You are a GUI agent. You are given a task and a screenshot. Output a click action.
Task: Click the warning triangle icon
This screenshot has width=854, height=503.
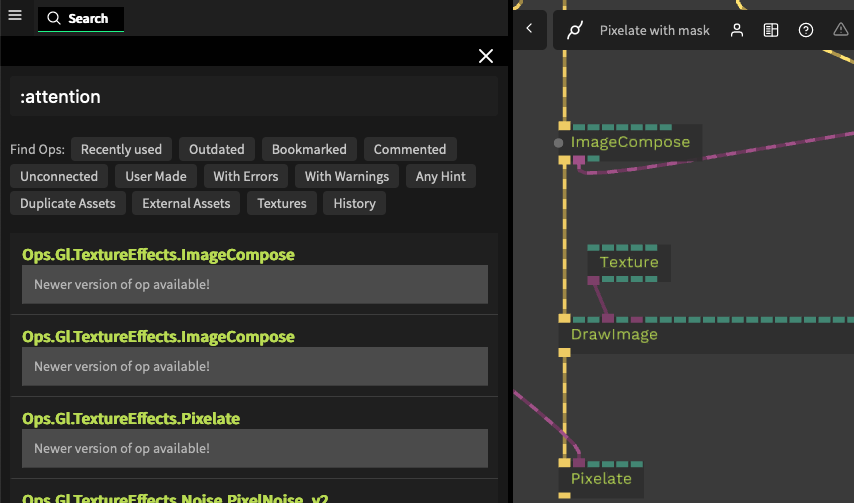tap(841, 29)
